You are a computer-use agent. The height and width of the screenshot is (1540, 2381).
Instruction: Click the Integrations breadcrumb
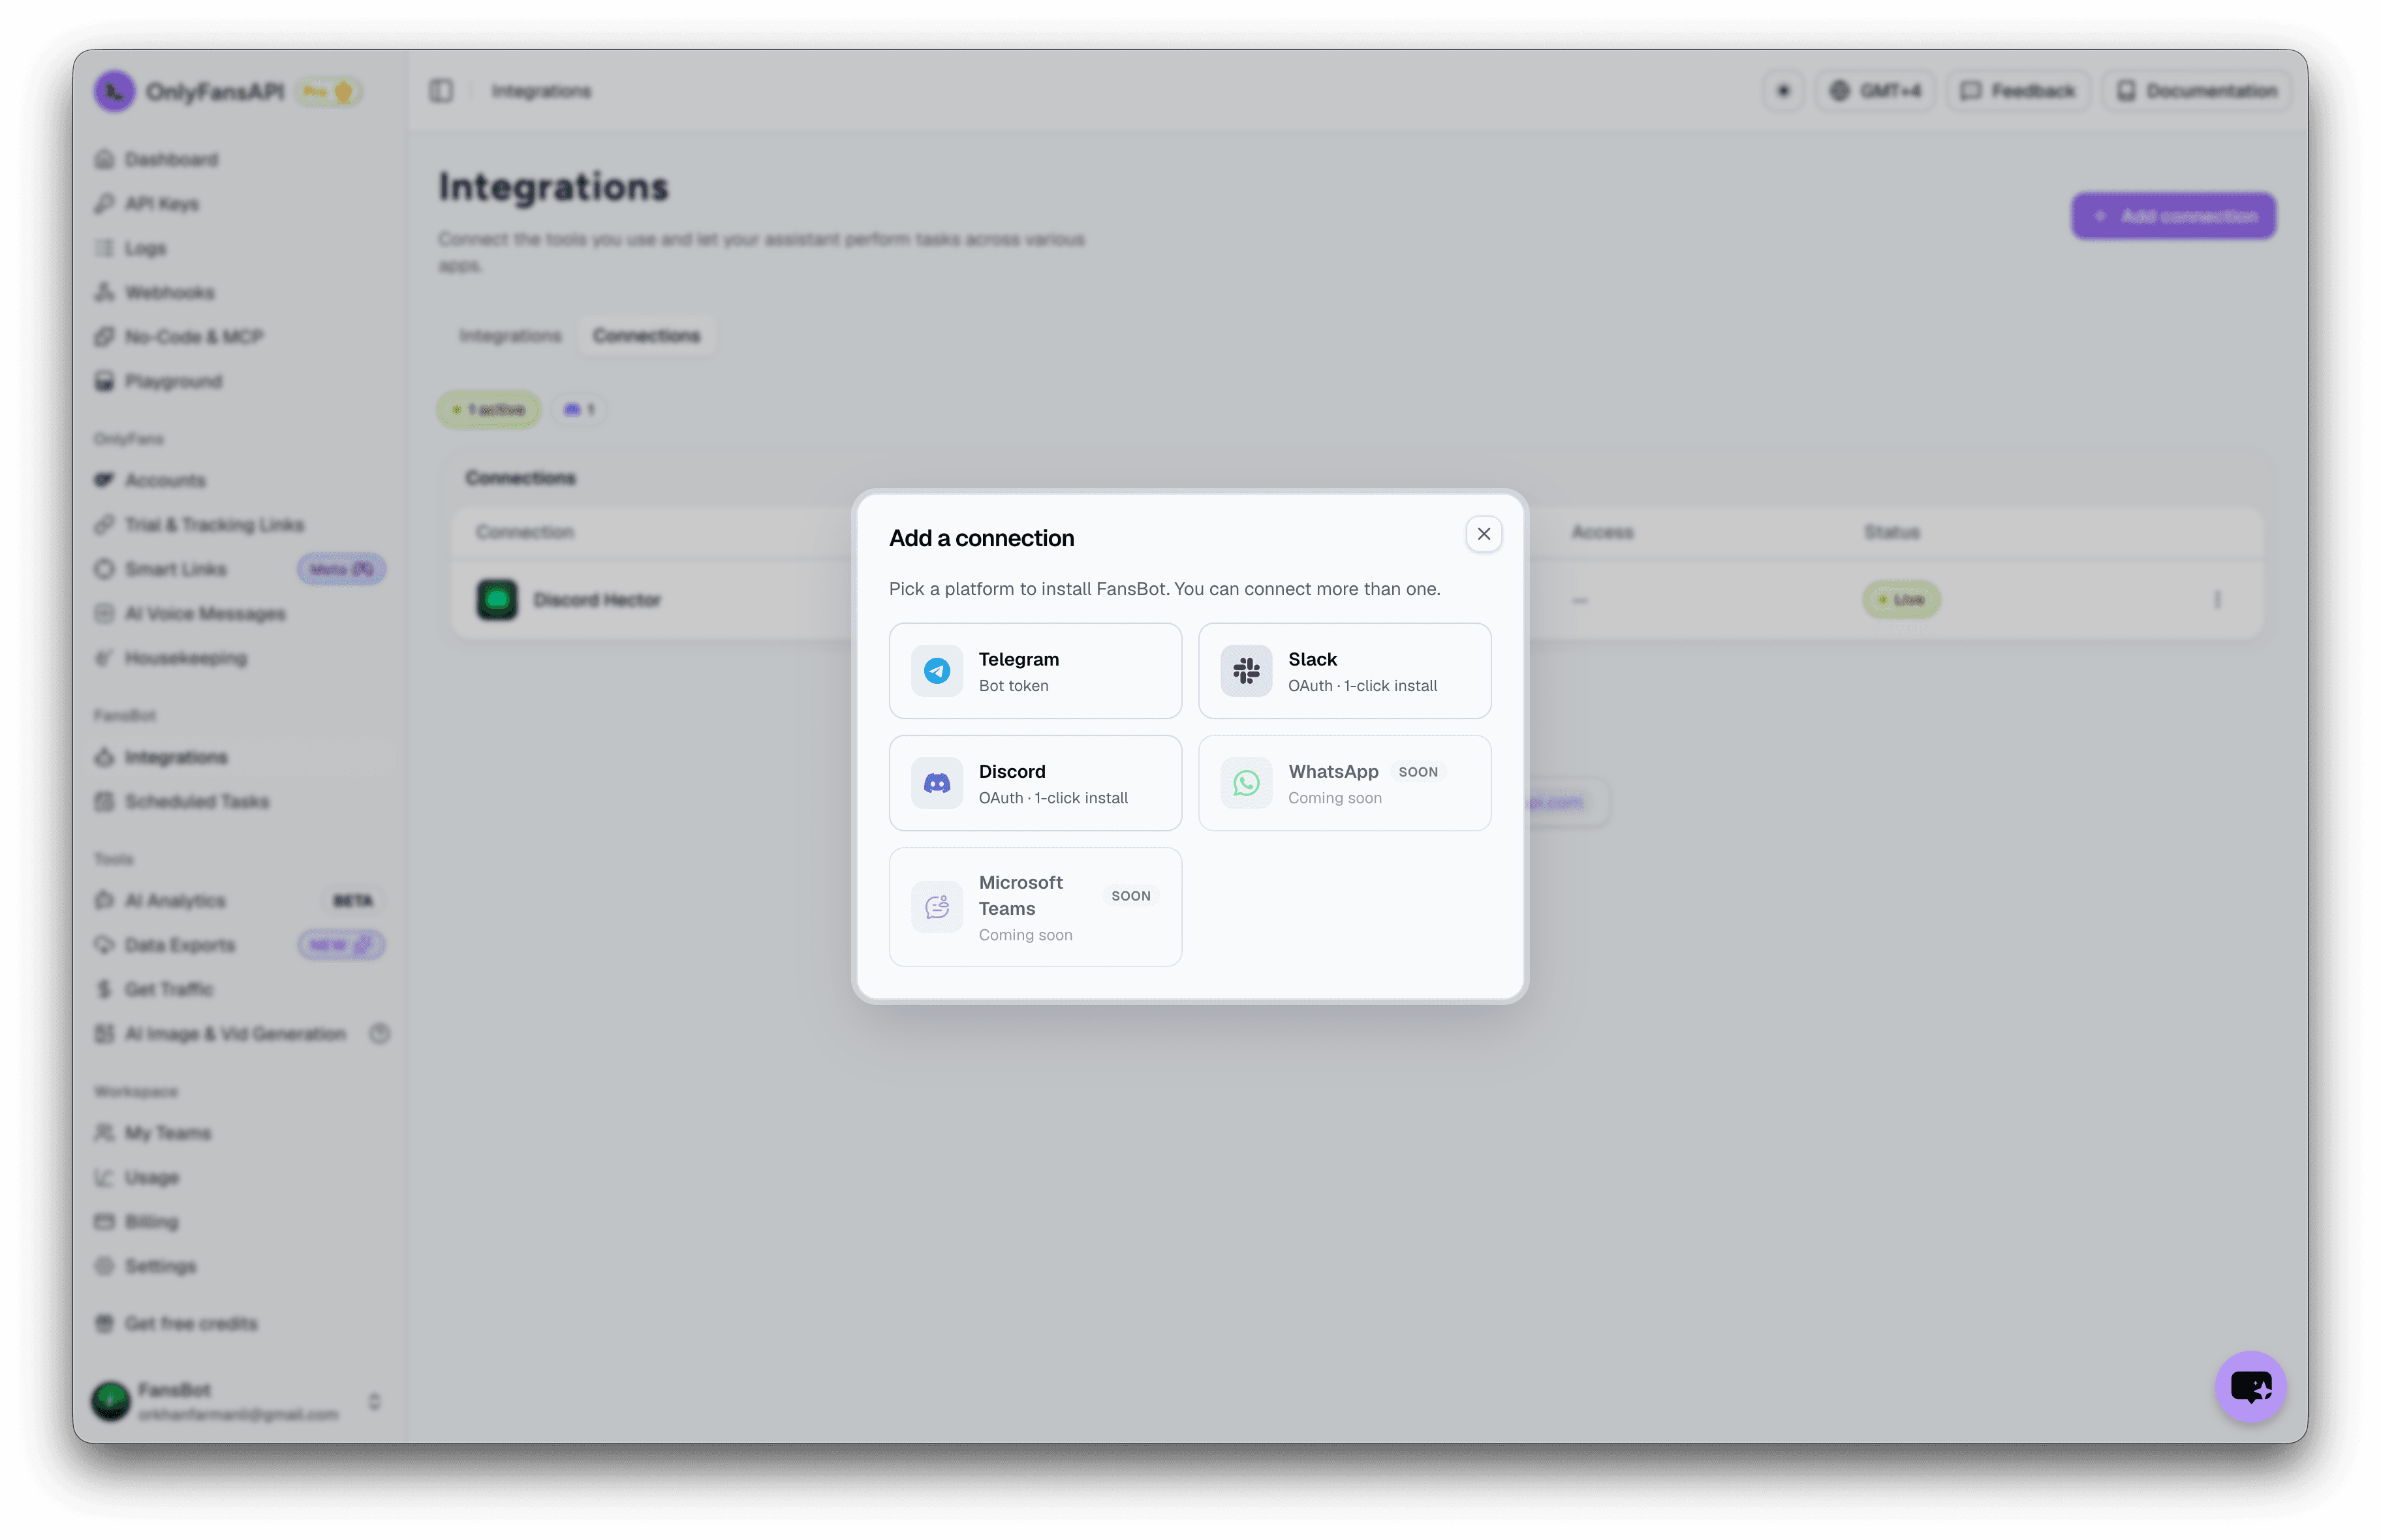point(541,91)
